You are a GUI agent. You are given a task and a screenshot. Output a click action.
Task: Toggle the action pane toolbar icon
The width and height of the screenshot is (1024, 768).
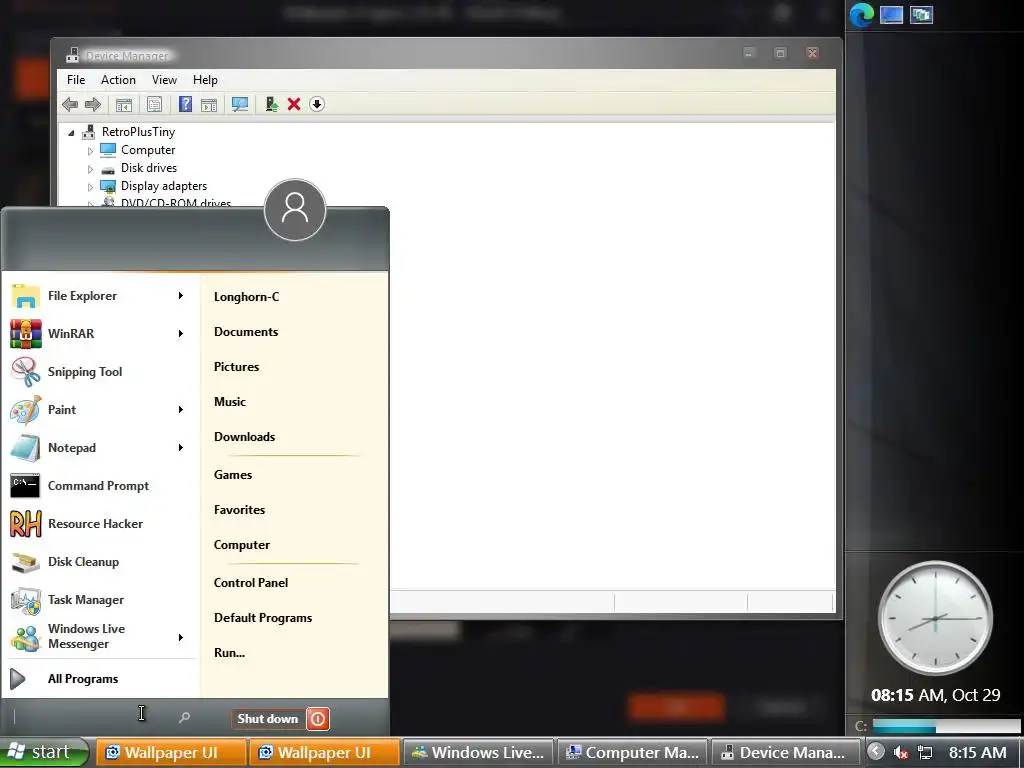pyautogui.click(x=209, y=104)
